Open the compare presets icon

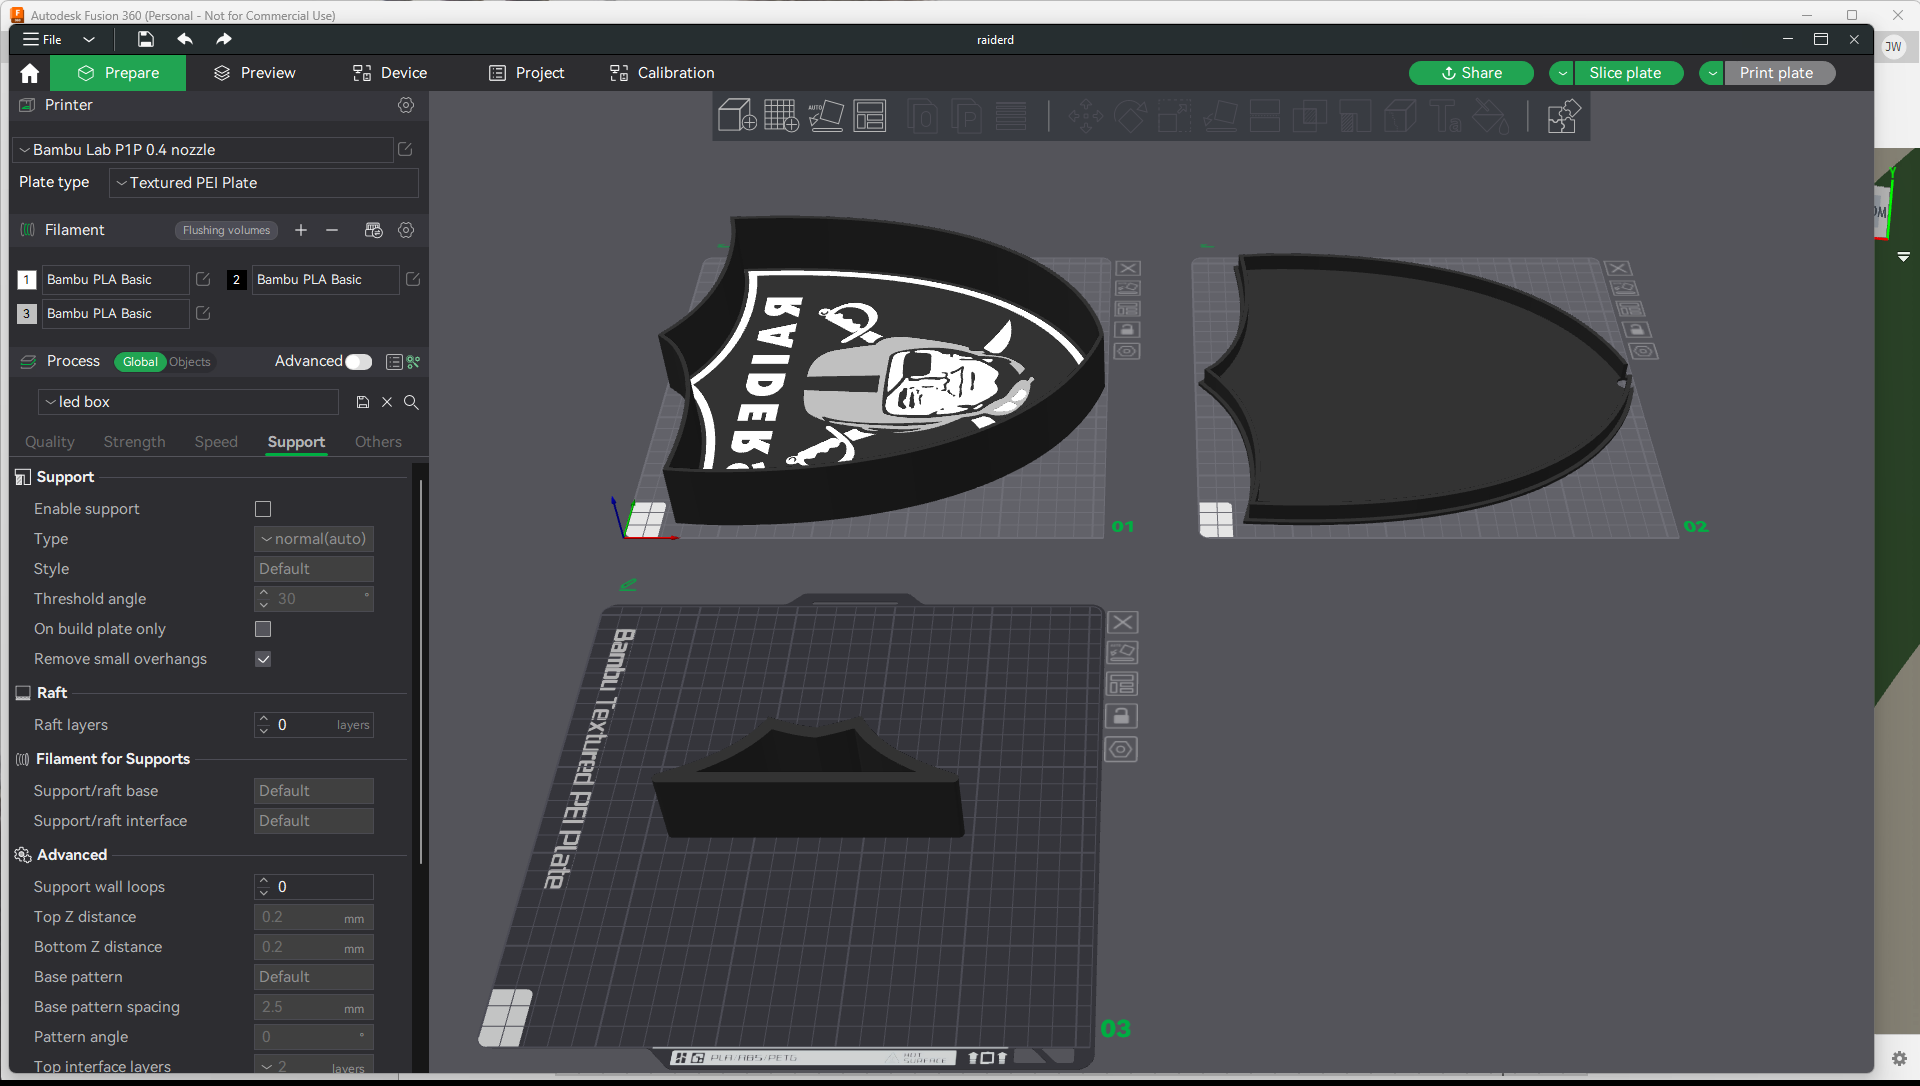pyautogui.click(x=394, y=362)
